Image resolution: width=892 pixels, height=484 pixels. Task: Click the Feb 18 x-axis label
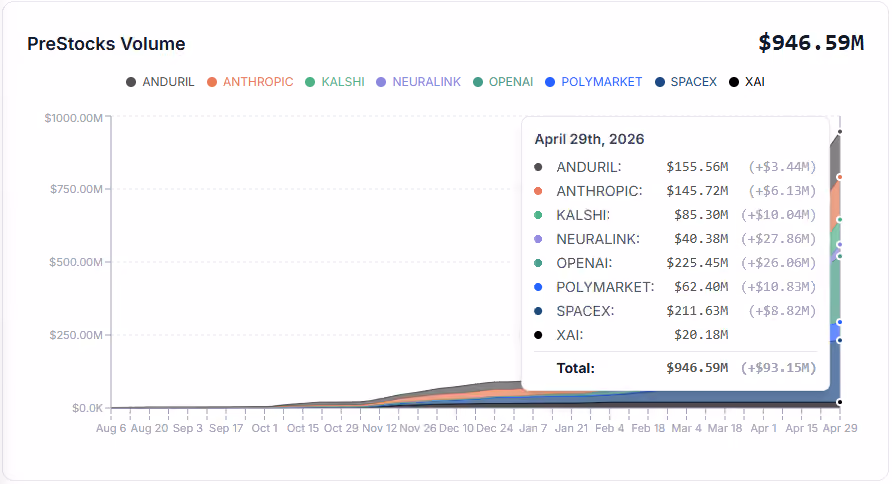pos(648,428)
